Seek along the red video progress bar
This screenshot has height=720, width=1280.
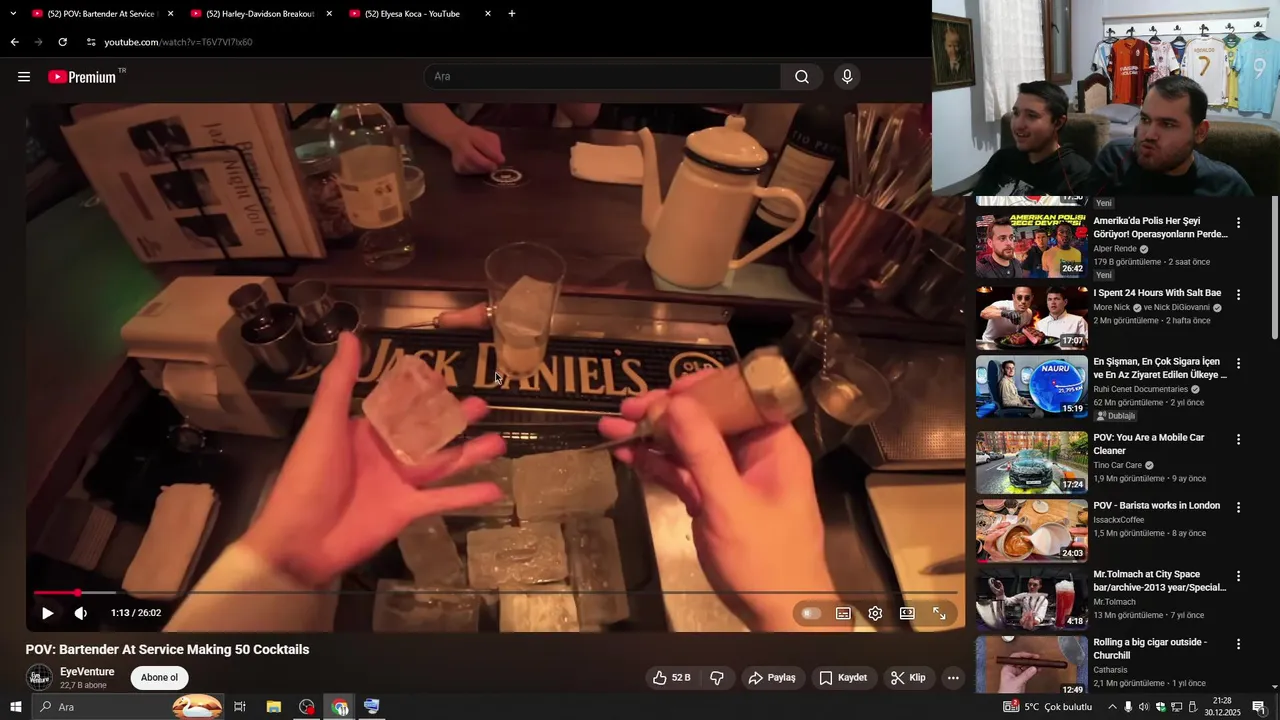[x=496, y=593]
